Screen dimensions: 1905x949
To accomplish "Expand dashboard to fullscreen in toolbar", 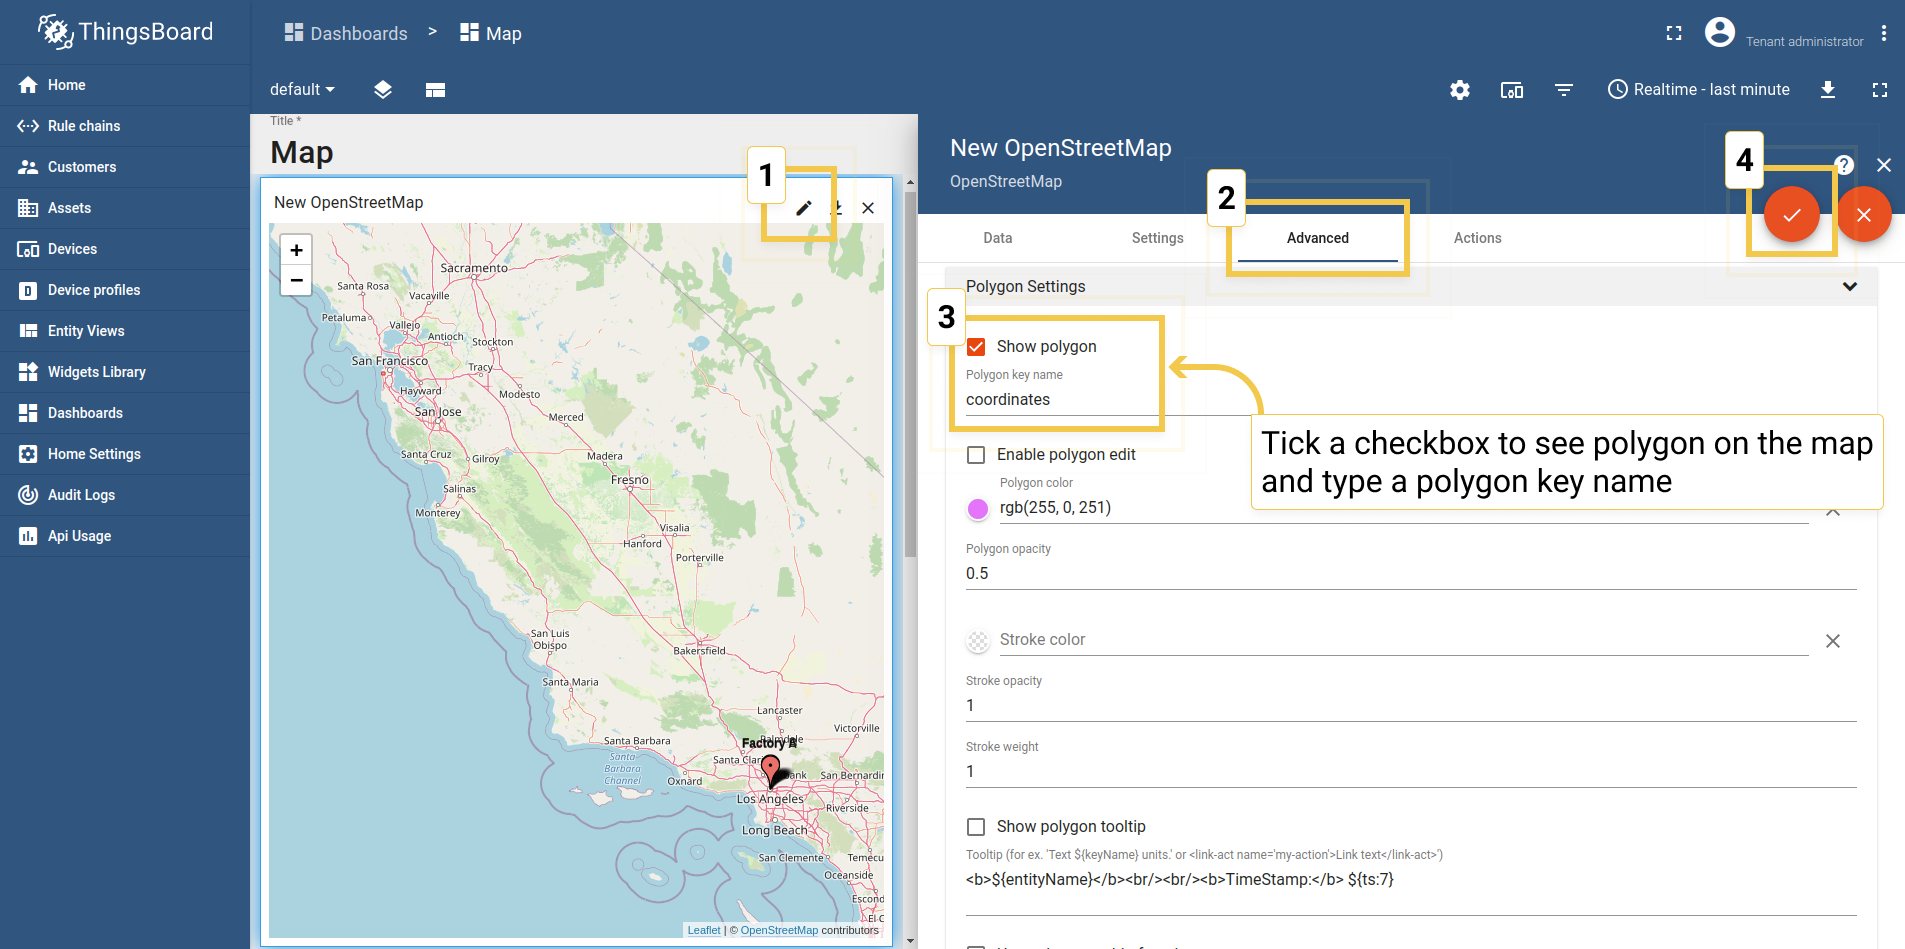I will (x=1880, y=90).
